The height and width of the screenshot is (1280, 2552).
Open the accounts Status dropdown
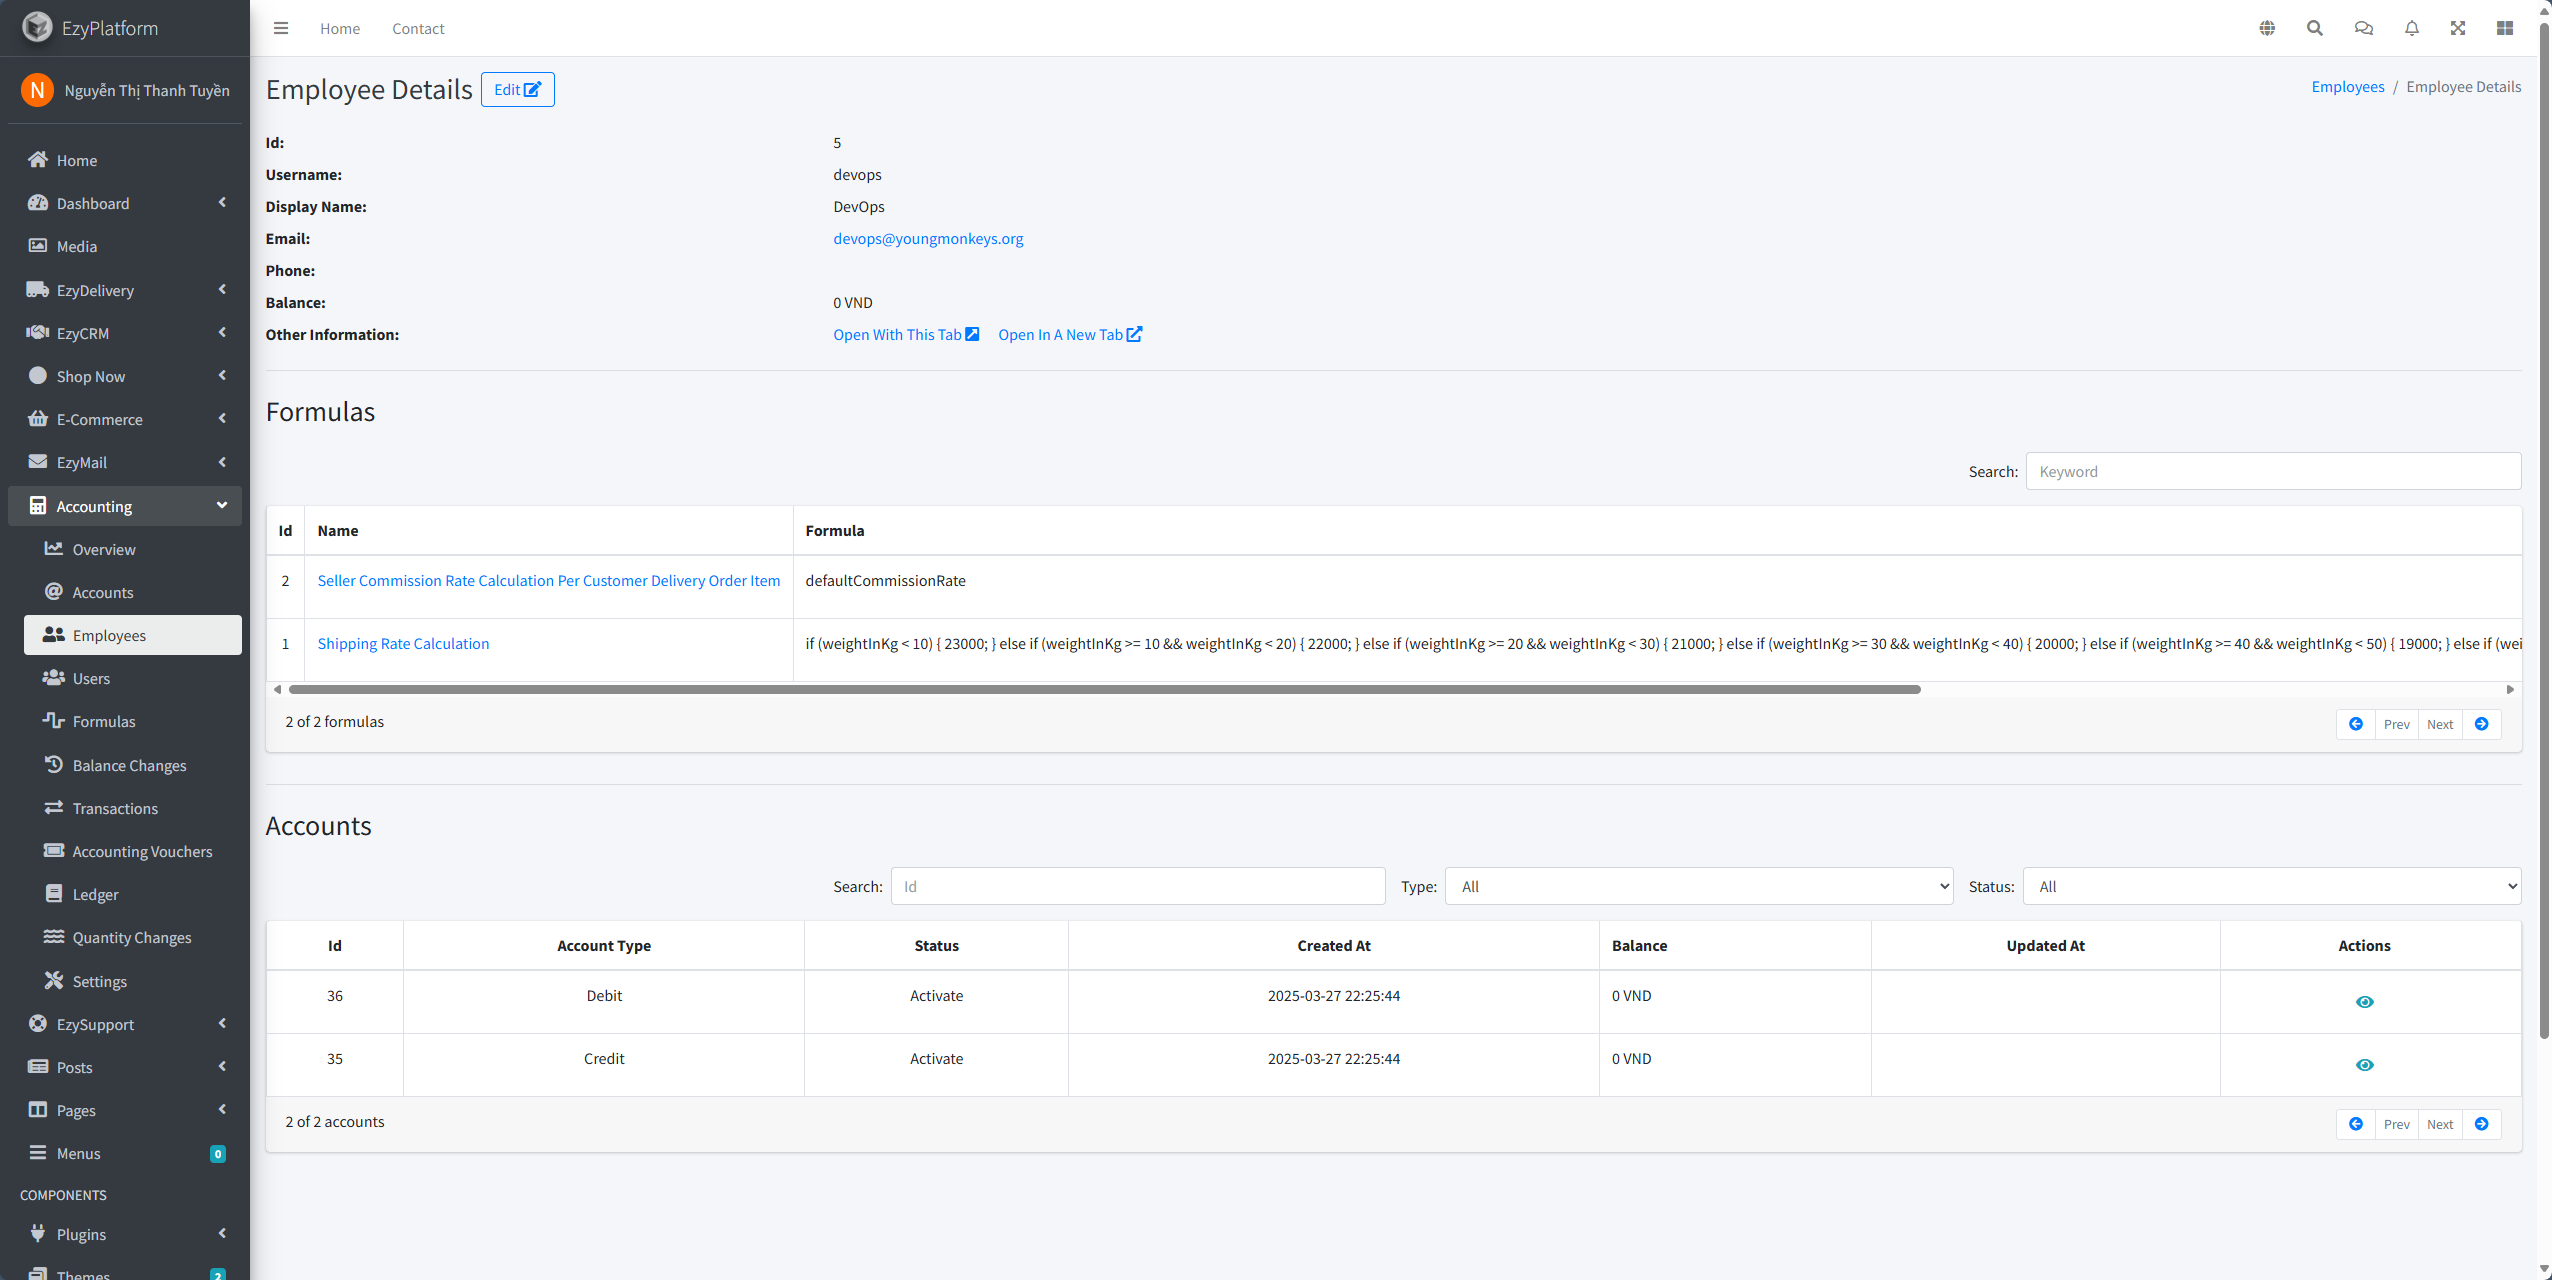point(2272,886)
